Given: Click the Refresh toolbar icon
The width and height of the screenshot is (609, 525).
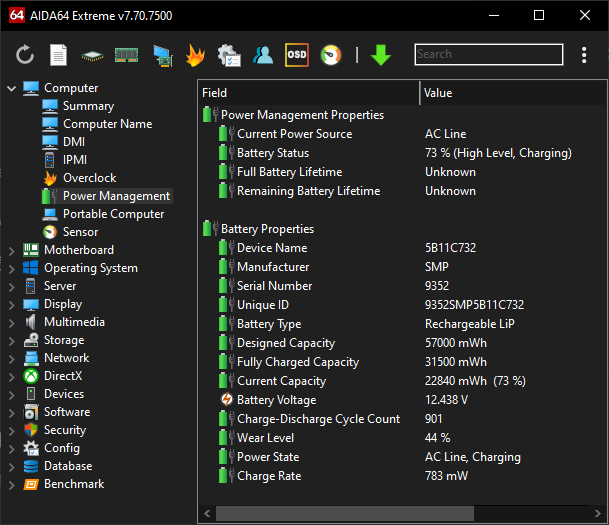Looking at the screenshot, I should (25, 55).
